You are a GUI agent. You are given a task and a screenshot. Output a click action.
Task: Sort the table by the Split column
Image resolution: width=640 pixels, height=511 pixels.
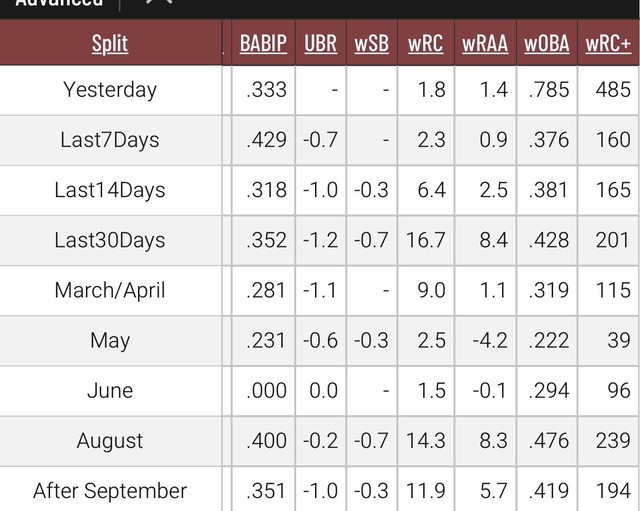point(110,43)
